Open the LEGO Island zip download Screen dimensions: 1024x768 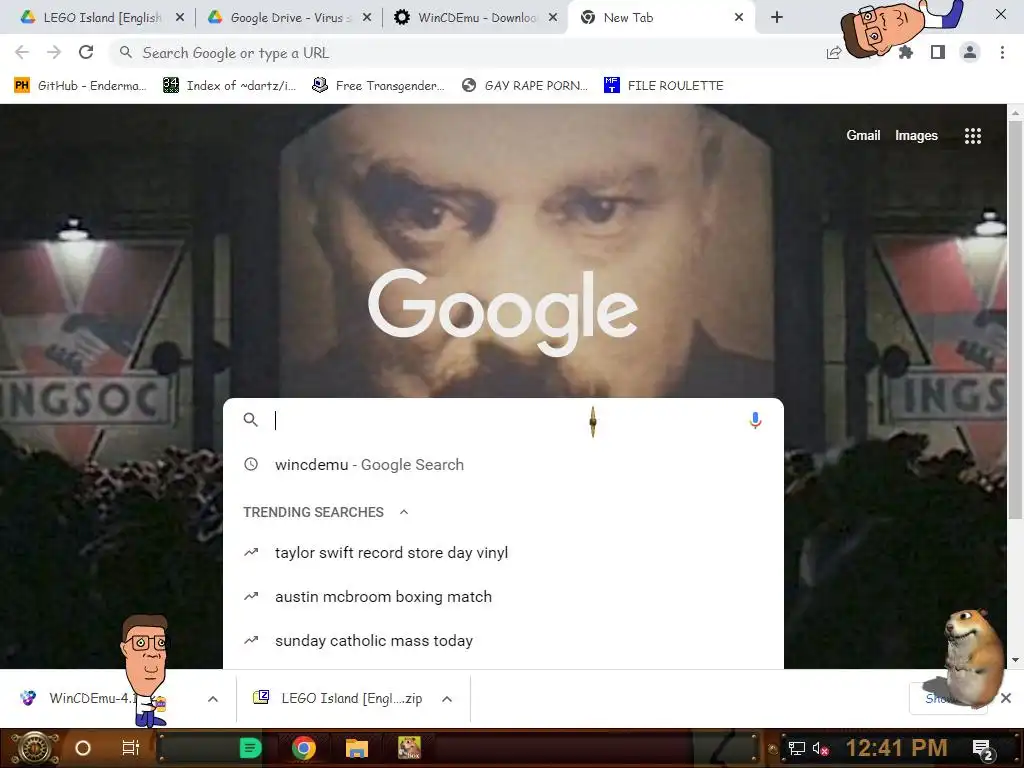point(338,698)
